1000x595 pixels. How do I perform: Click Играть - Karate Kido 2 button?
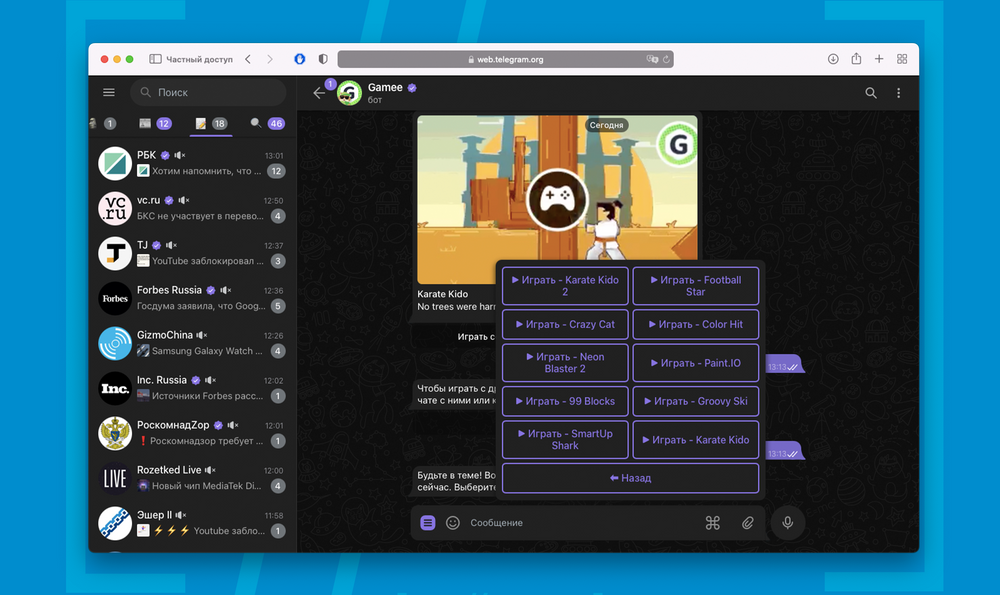click(565, 286)
